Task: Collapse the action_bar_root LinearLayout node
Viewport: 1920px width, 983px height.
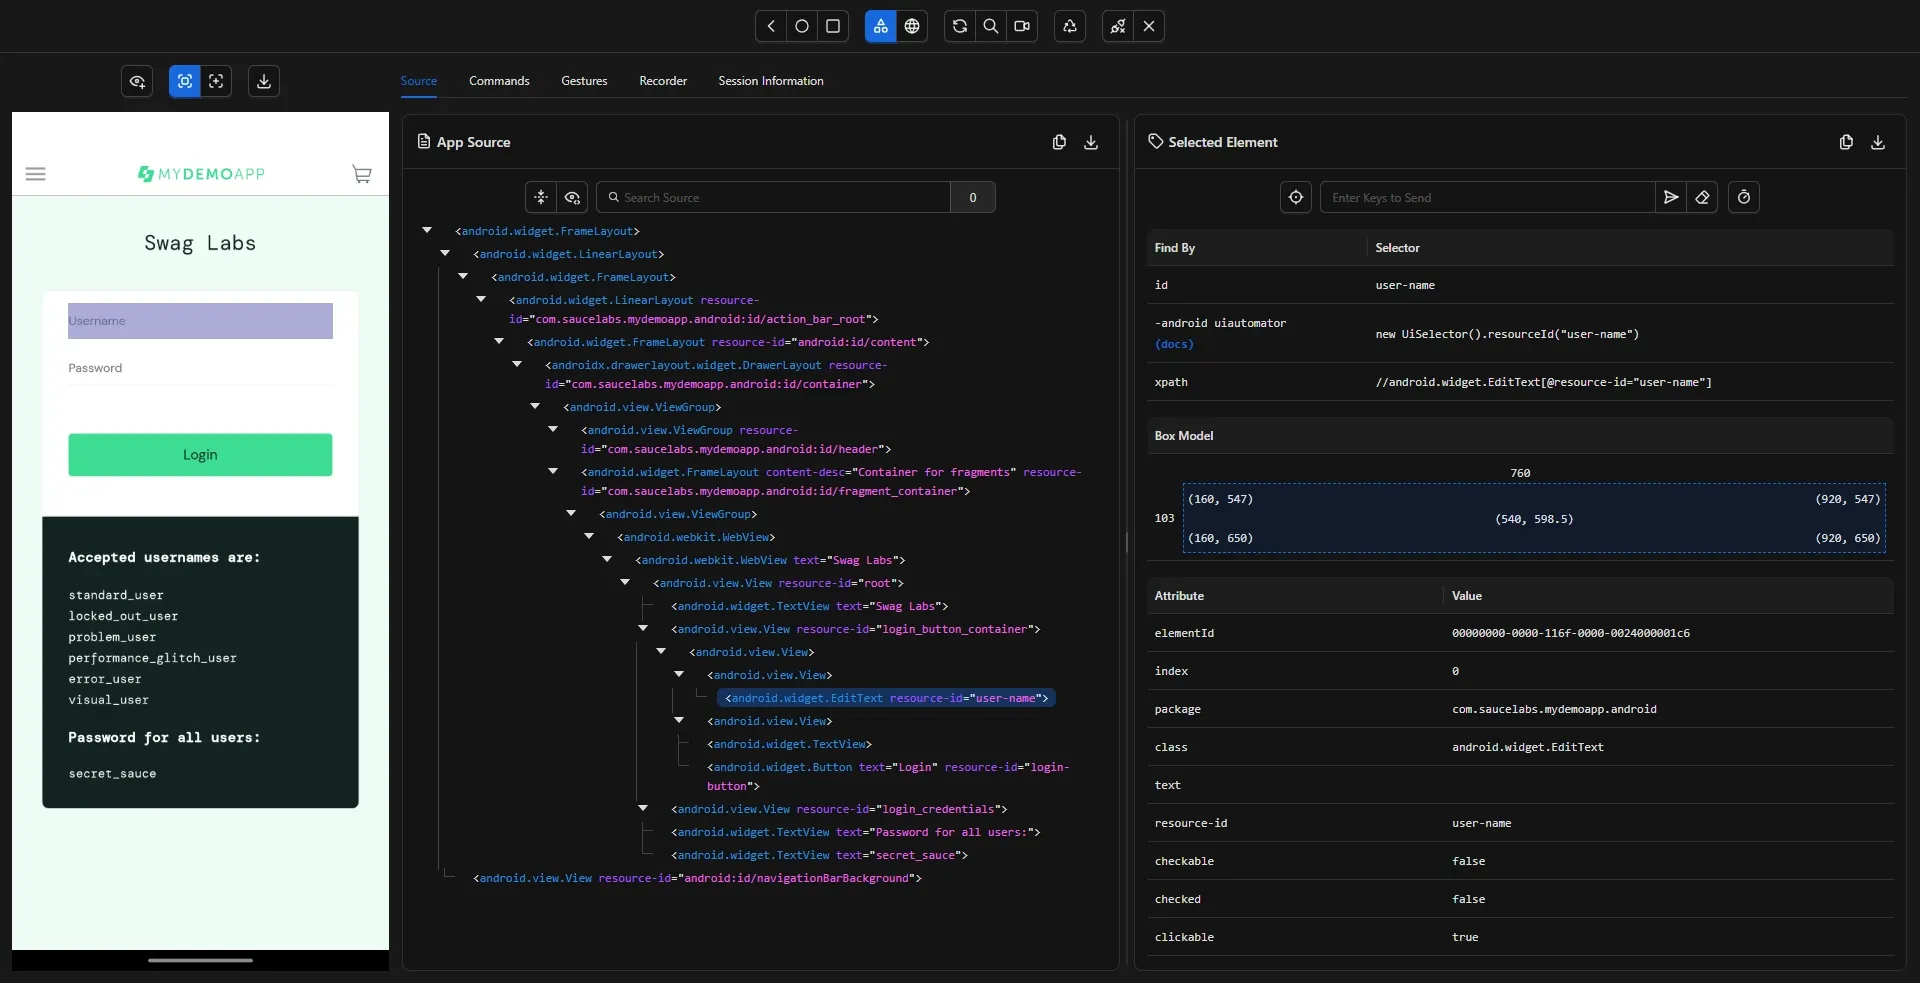Action: tap(481, 299)
